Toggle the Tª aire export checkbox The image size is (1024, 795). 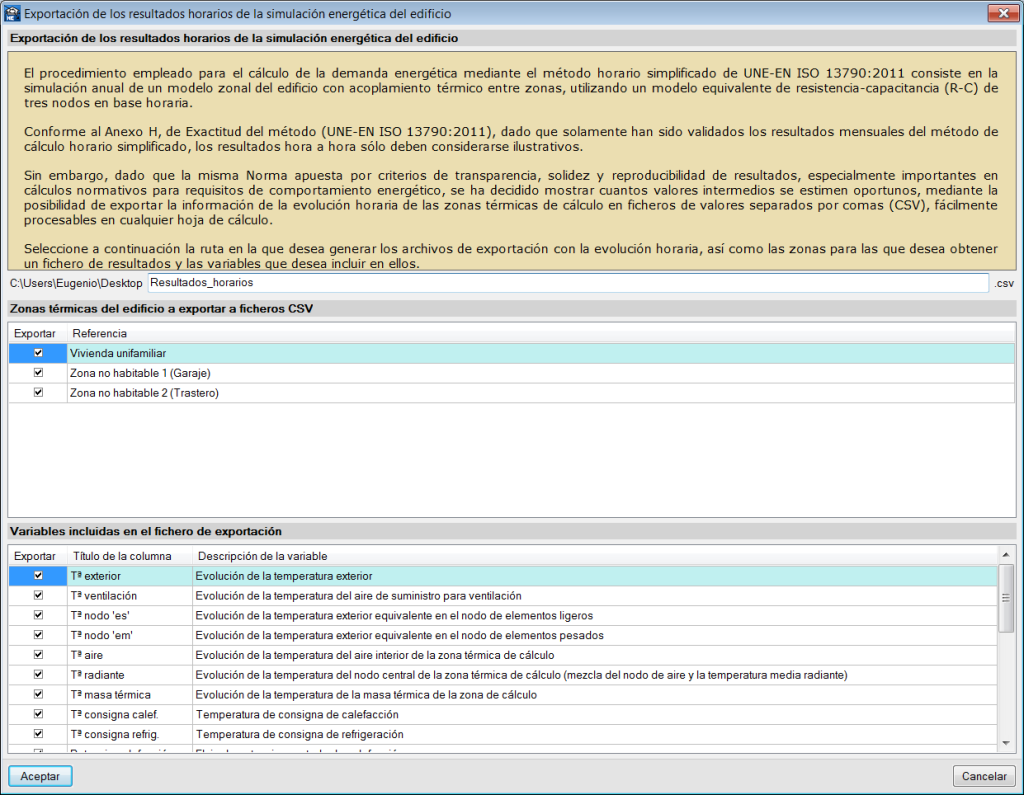pyautogui.click(x=39, y=655)
